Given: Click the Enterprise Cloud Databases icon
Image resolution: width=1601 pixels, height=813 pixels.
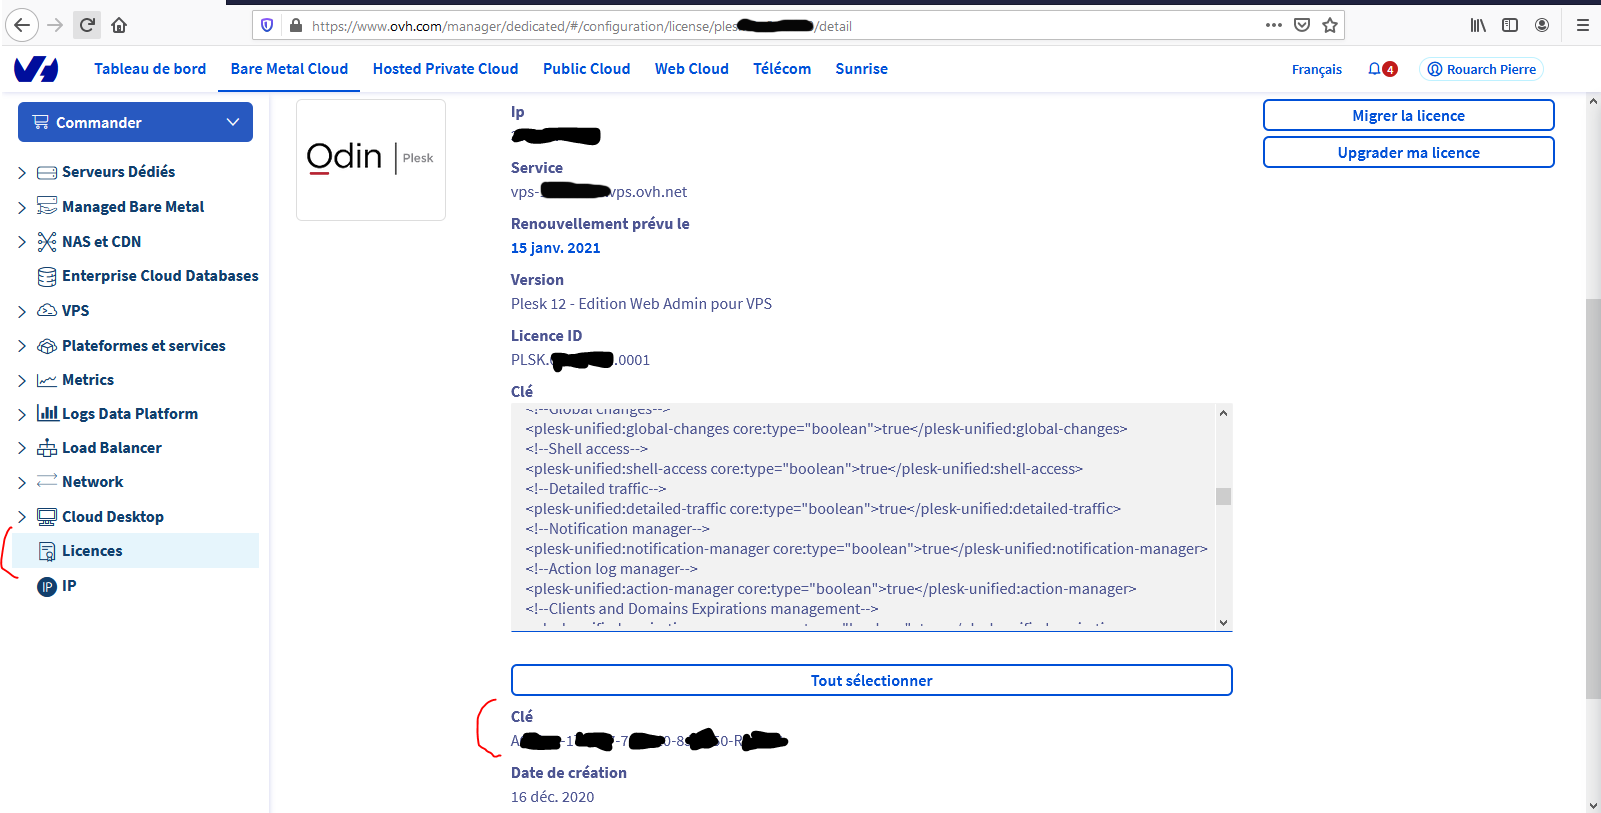Looking at the screenshot, I should pos(47,276).
